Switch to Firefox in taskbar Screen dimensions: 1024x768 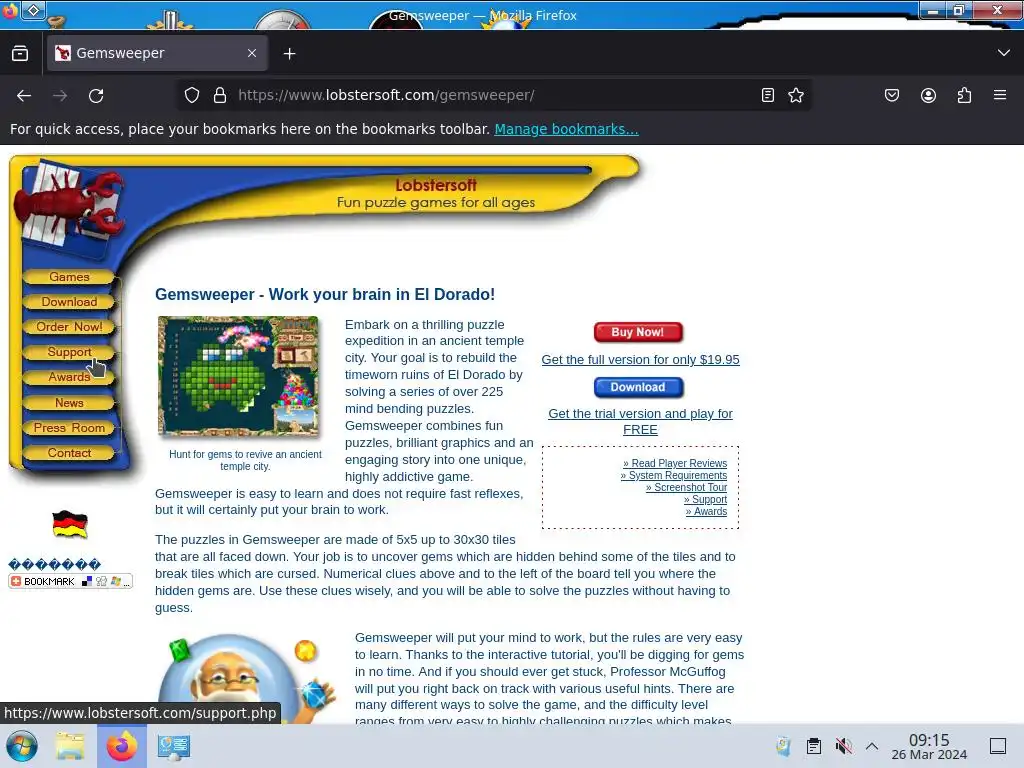pos(122,746)
